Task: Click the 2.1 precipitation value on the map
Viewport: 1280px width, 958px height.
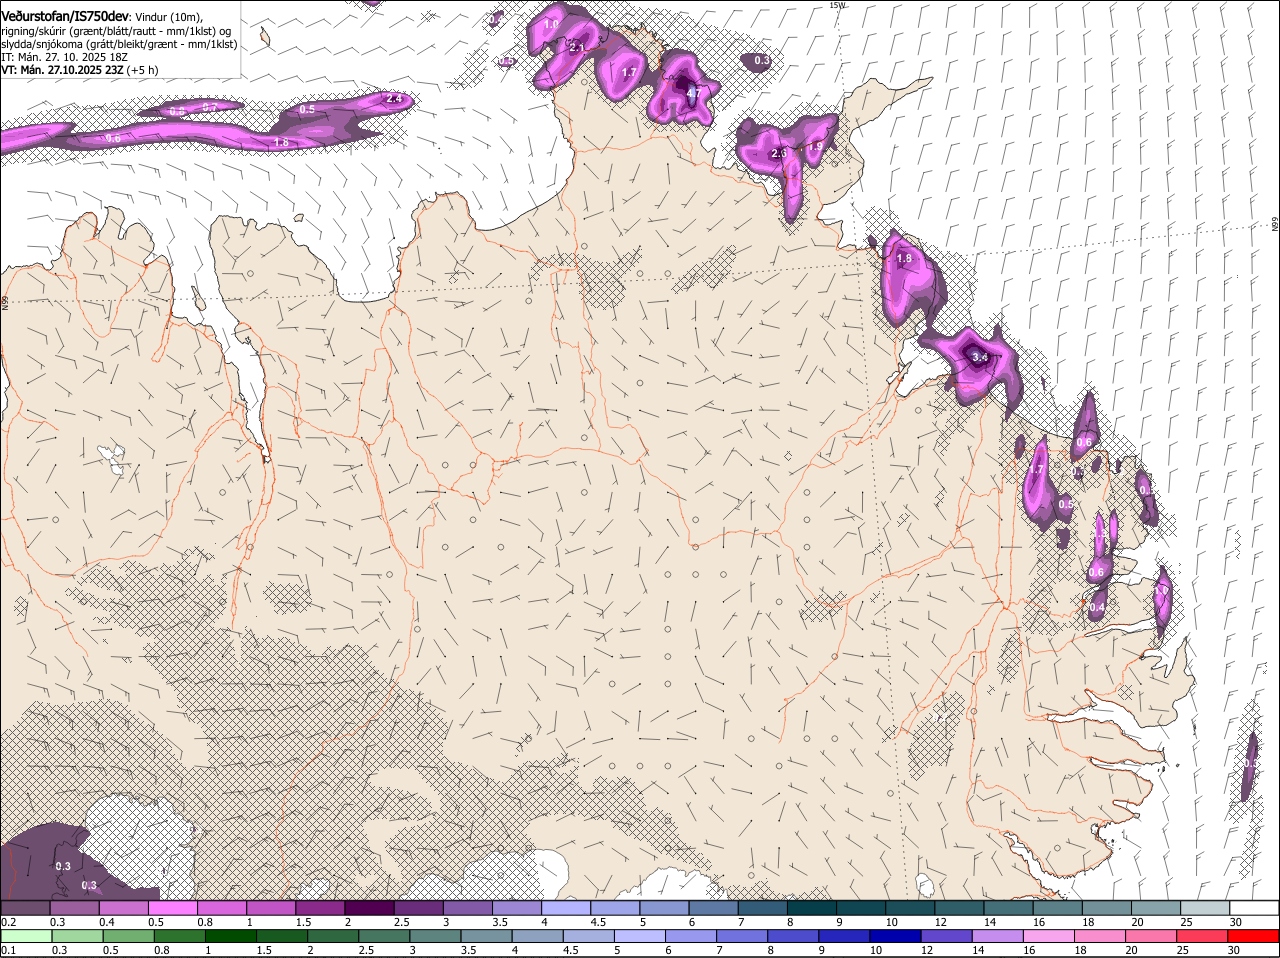Action: 577,47
